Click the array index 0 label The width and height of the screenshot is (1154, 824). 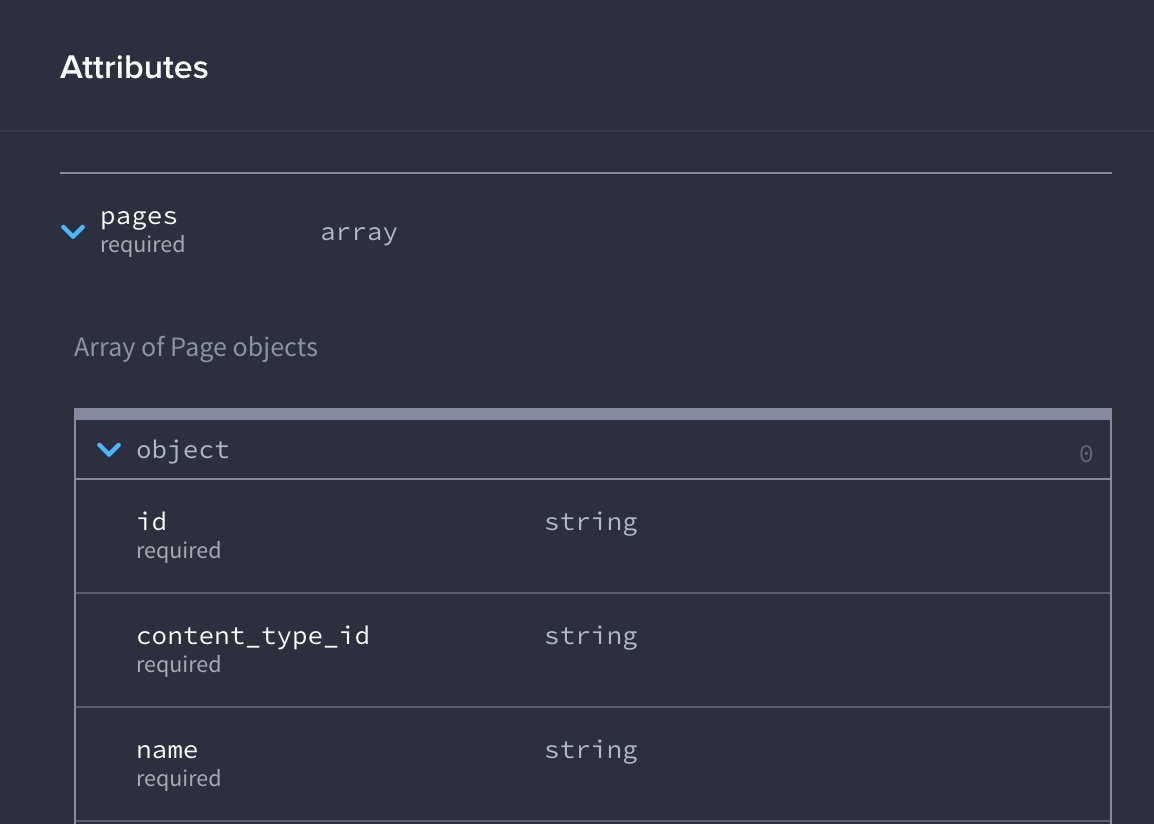(1085, 454)
